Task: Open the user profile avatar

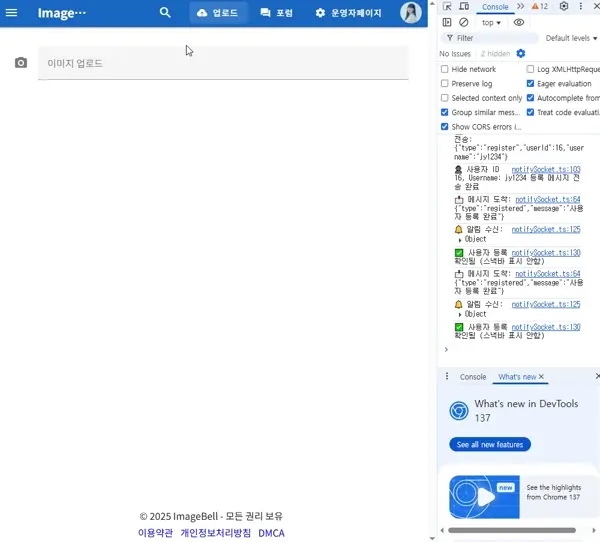Action: (x=411, y=13)
